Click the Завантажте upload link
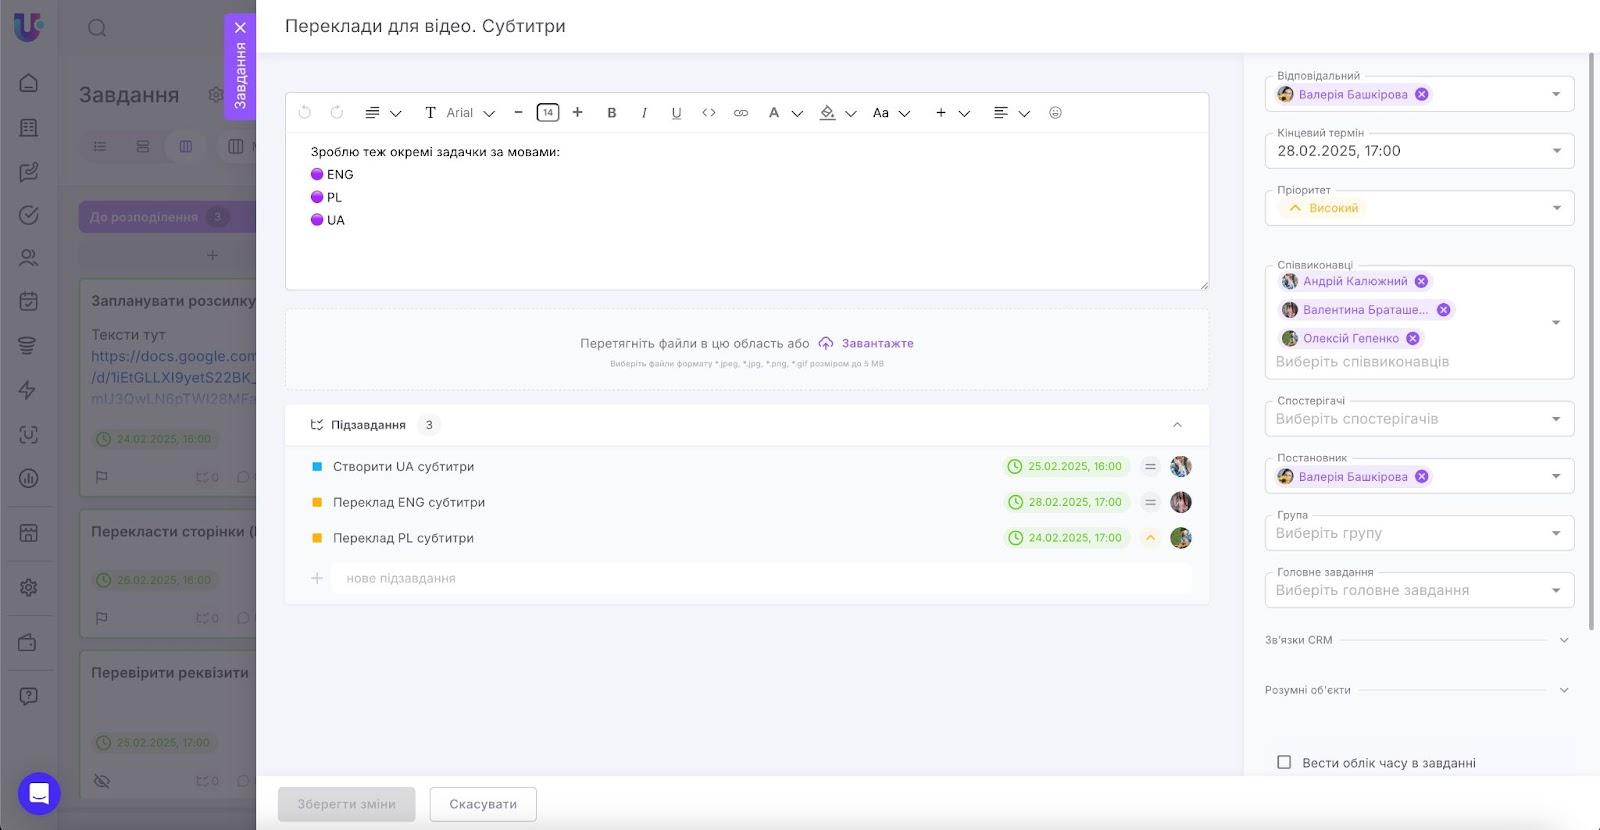 tap(877, 343)
